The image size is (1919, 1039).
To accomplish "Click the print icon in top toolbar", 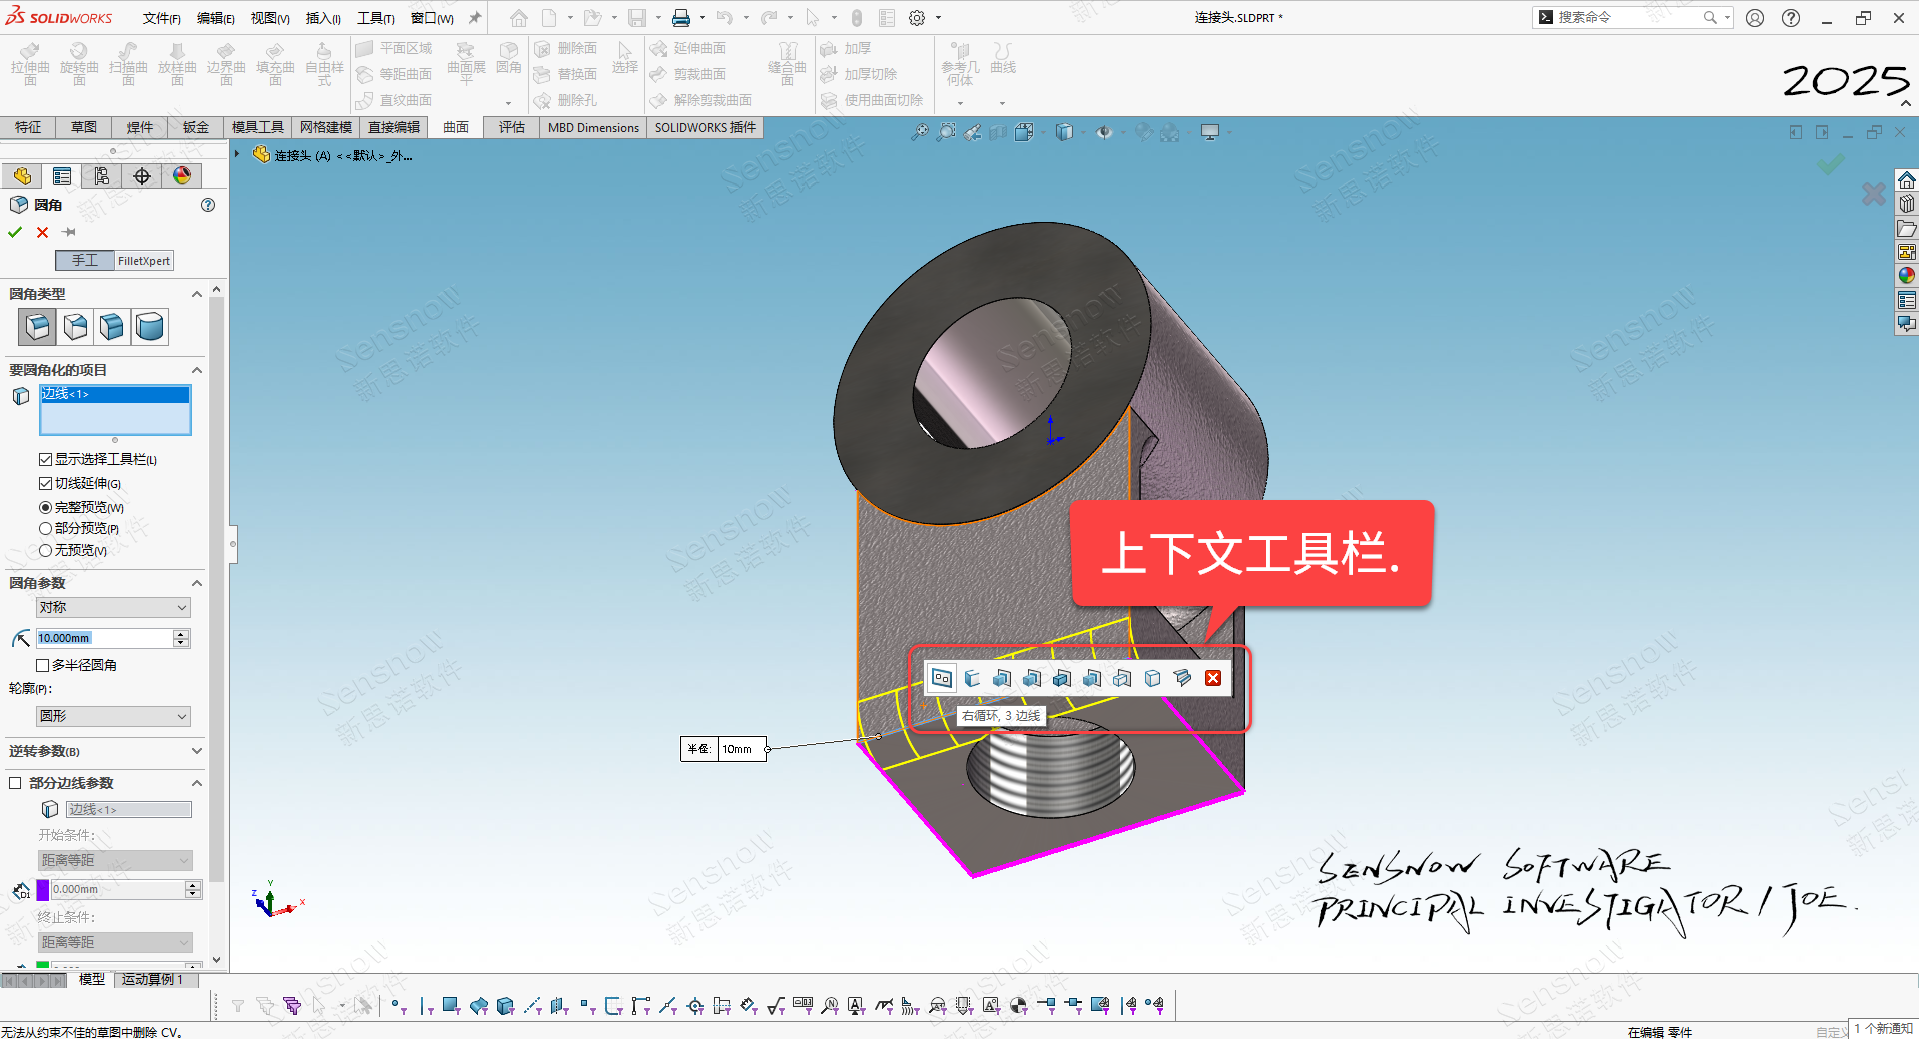I will (x=681, y=18).
